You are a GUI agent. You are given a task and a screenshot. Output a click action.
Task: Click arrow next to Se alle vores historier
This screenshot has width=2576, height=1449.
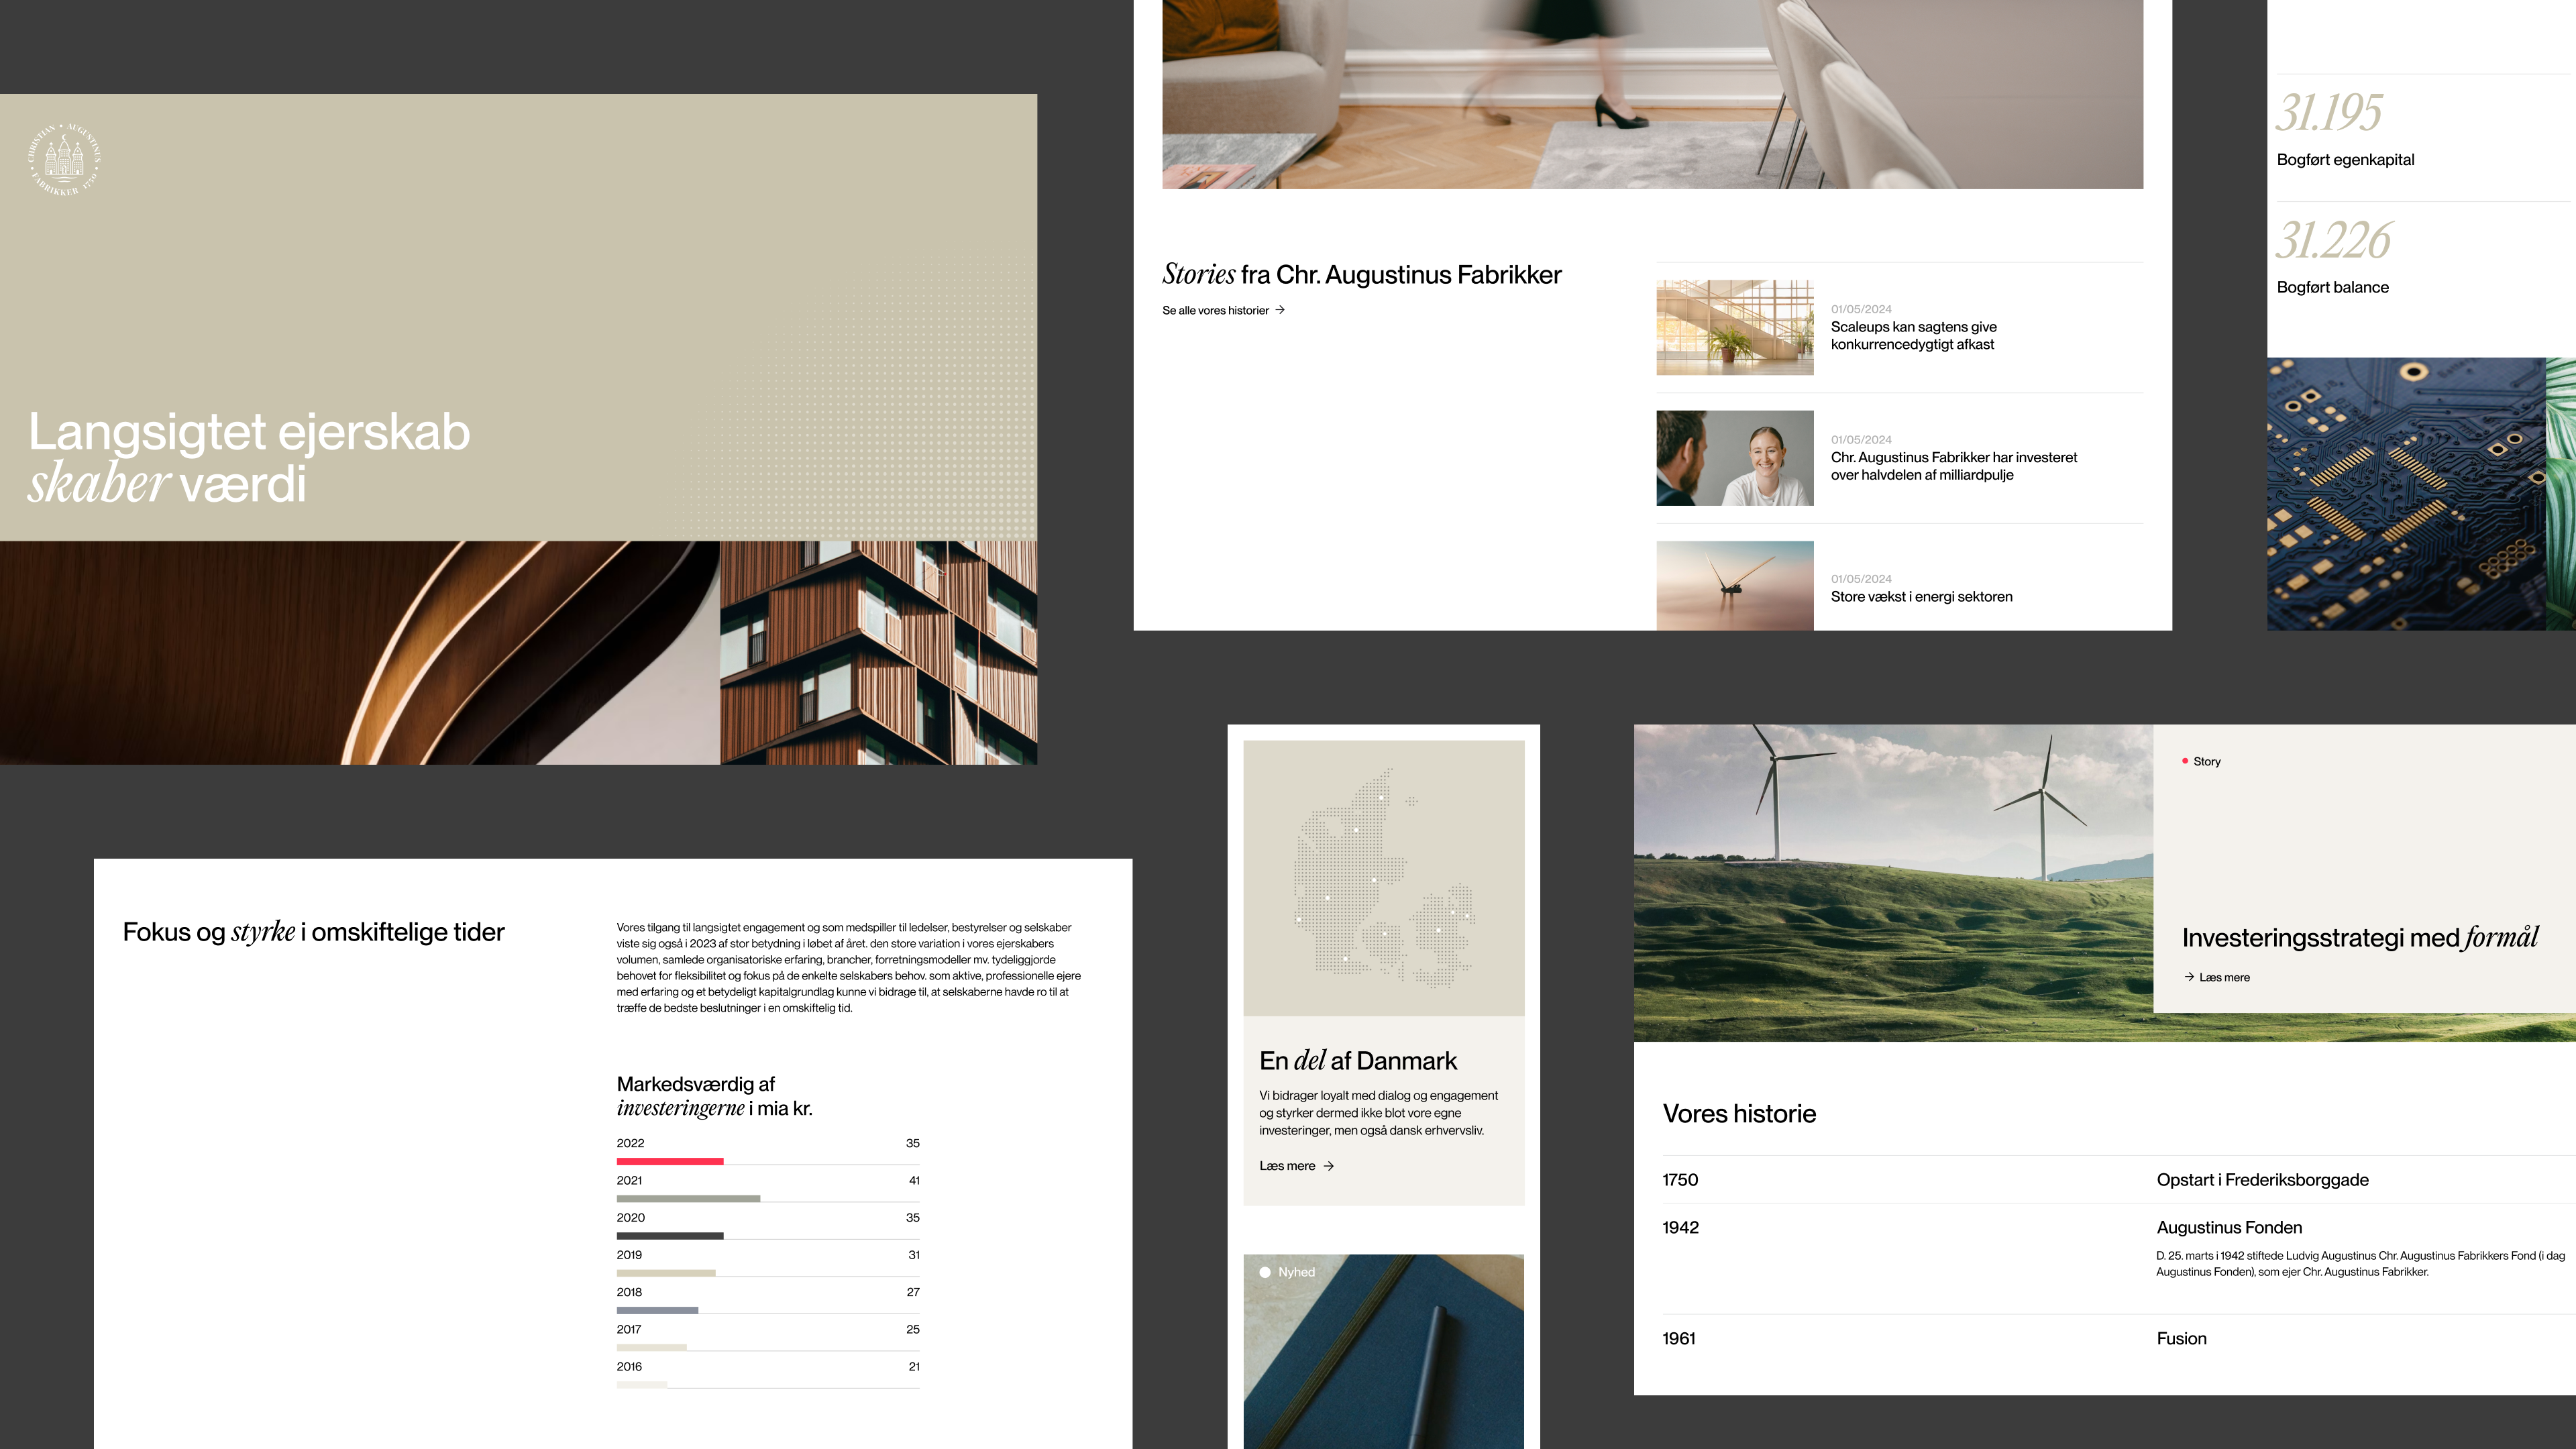pyautogui.click(x=1280, y=310)
